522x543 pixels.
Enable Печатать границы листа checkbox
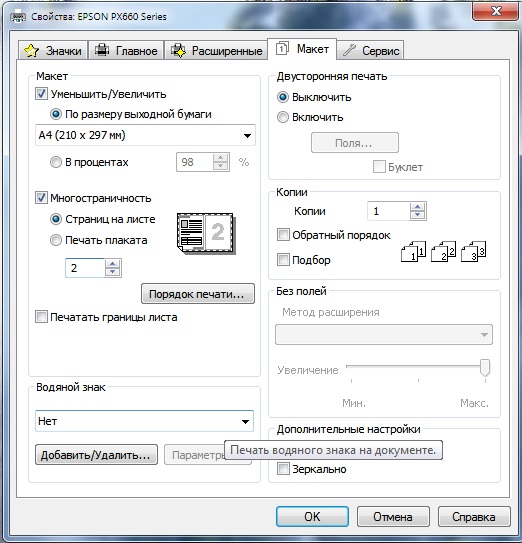pyautogui.click(x=41, y=317)
